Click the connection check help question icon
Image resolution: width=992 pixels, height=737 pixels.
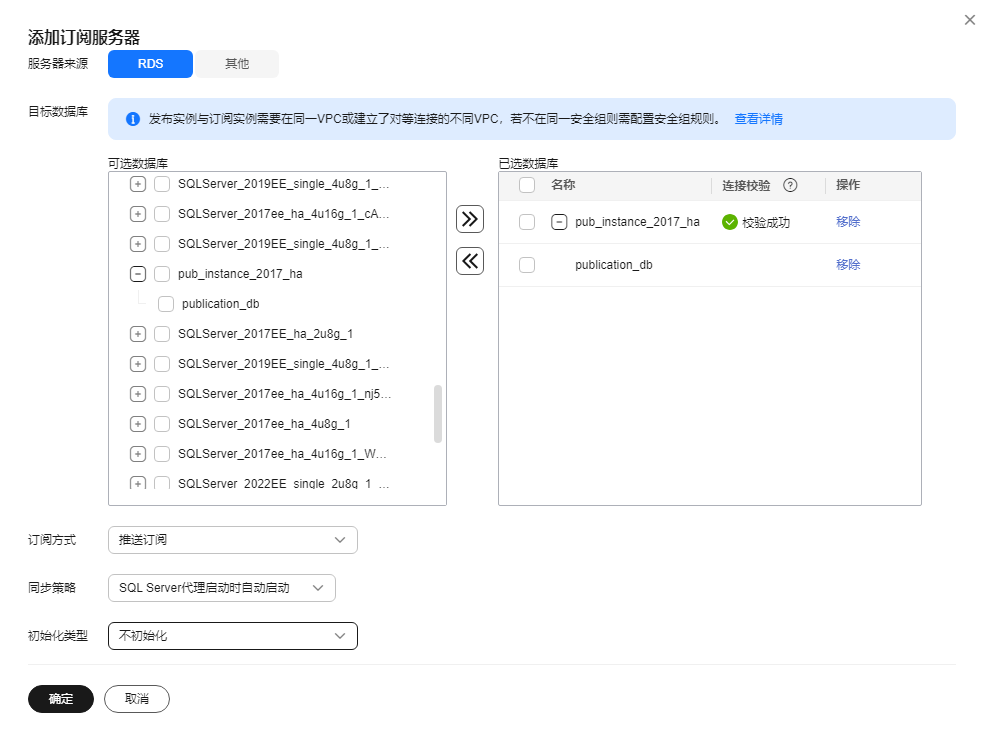(790, 185)
